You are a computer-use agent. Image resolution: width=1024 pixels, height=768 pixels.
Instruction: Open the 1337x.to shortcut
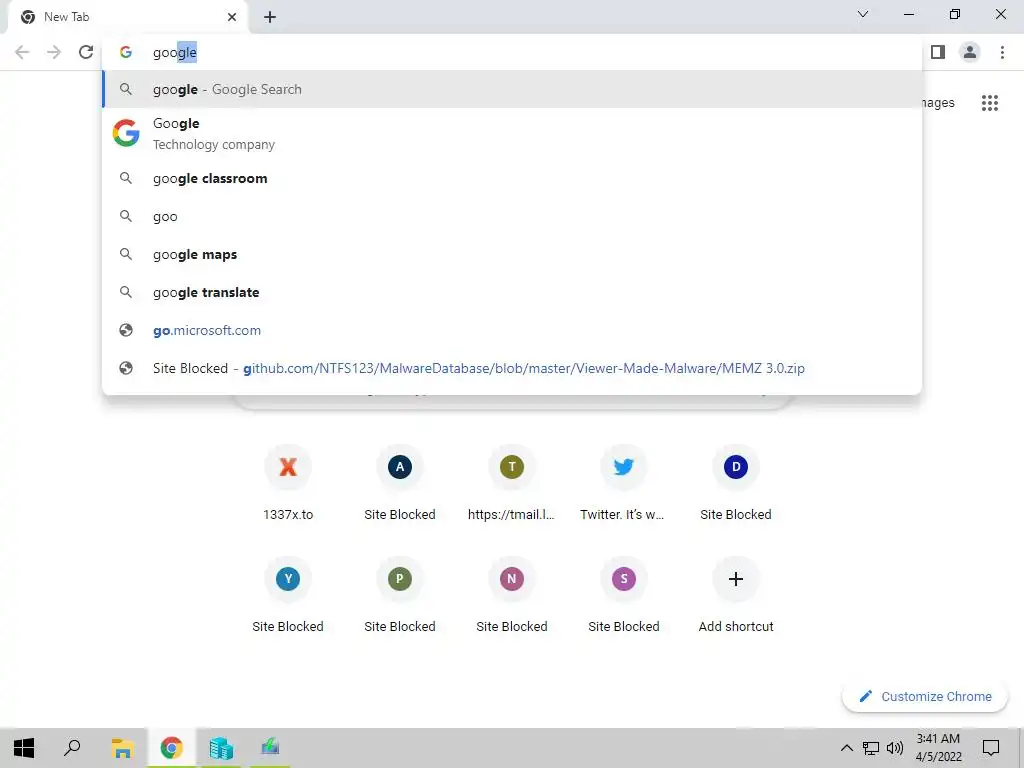click(288, 483)
